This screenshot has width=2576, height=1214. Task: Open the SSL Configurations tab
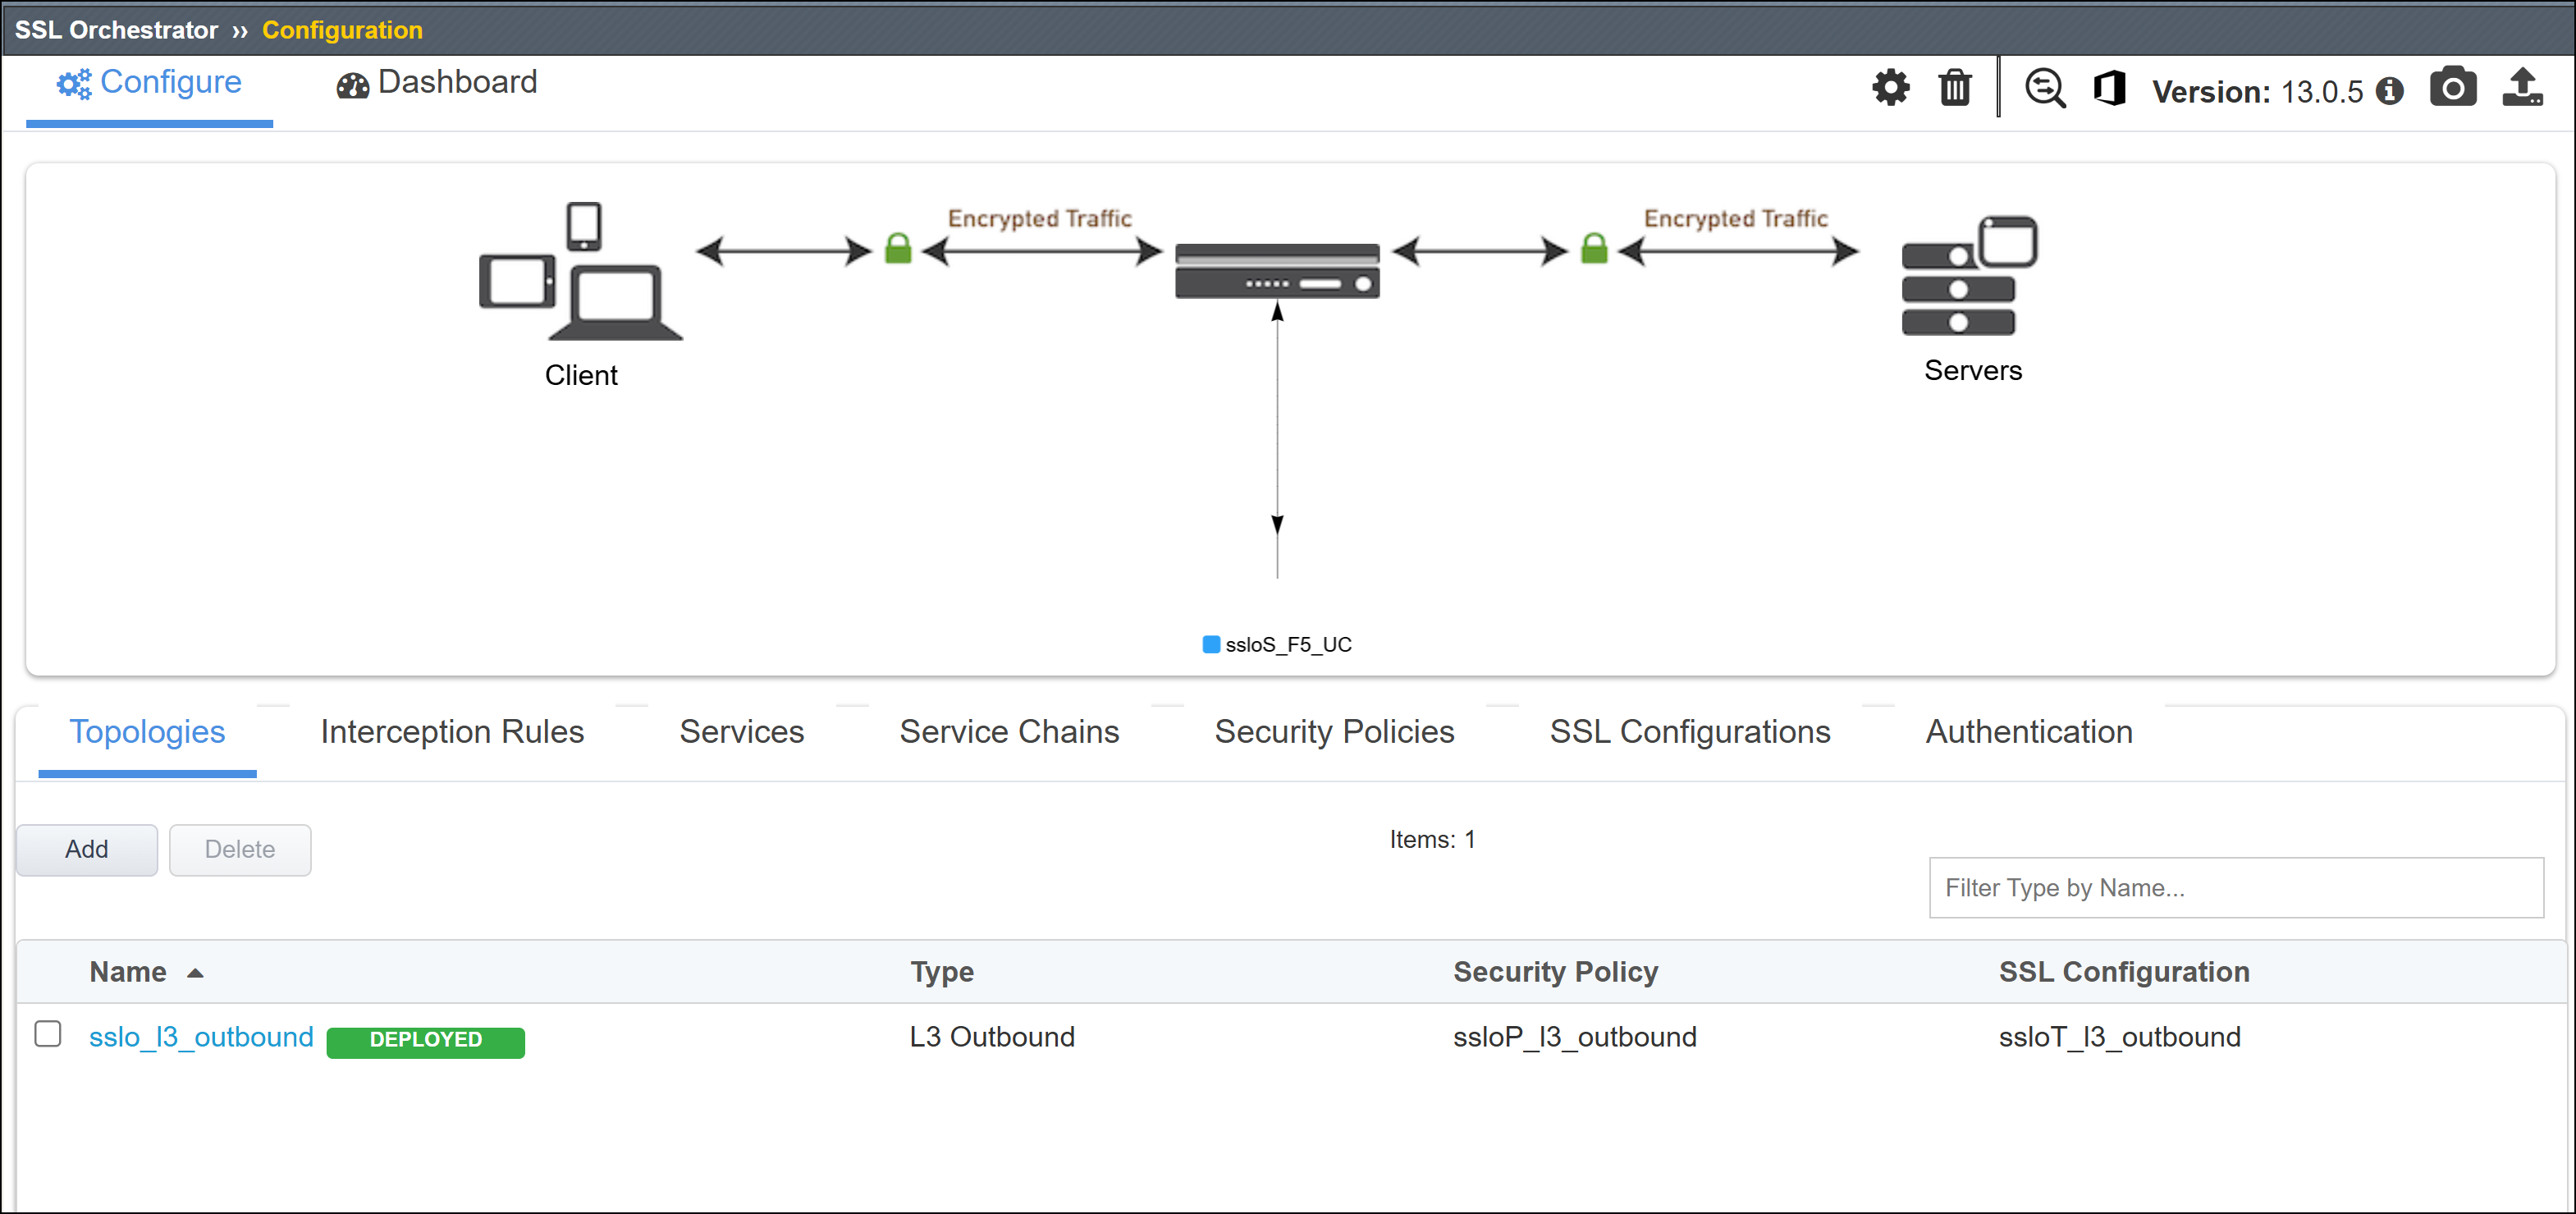1690,732
